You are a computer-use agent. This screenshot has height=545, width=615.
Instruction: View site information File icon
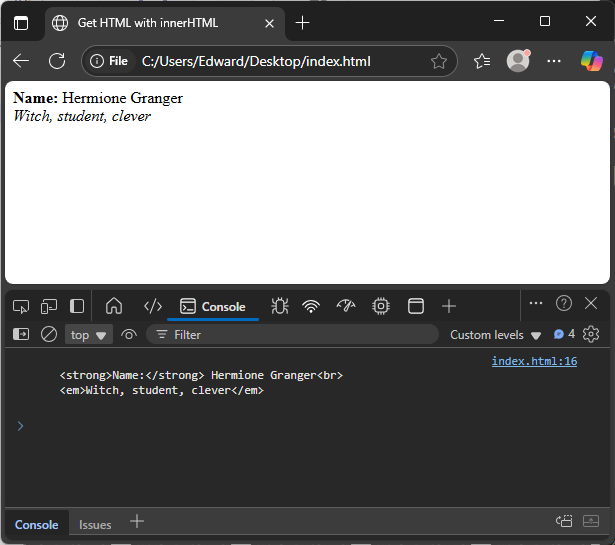tap(109, 61)
